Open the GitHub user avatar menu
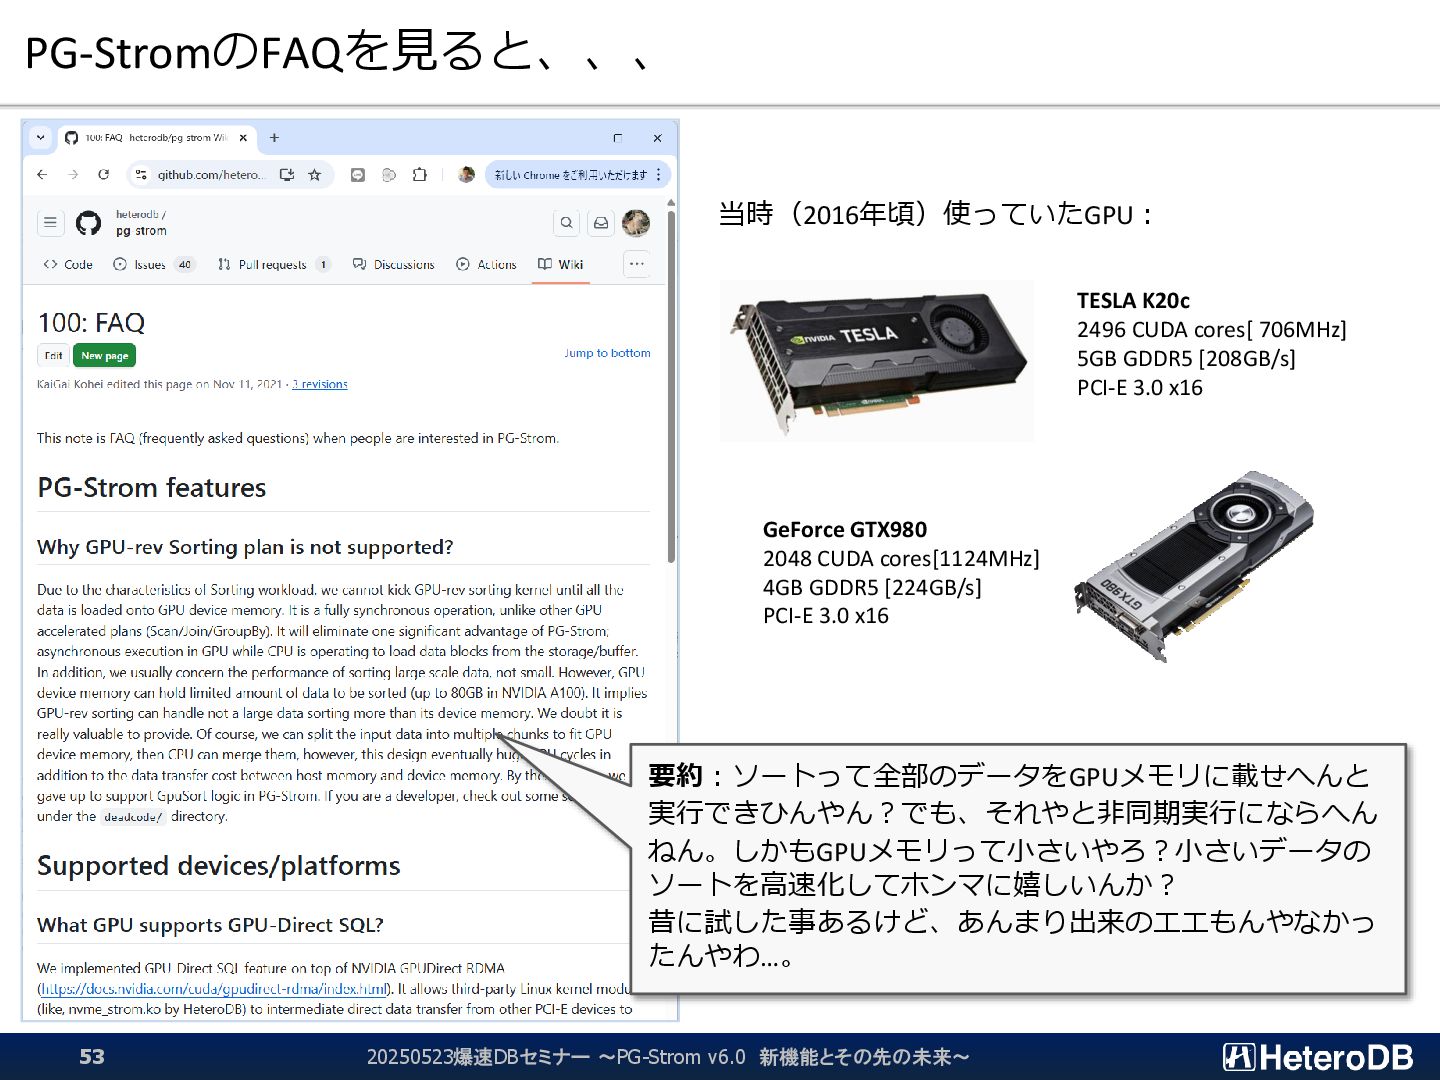 tap(636, 223)
